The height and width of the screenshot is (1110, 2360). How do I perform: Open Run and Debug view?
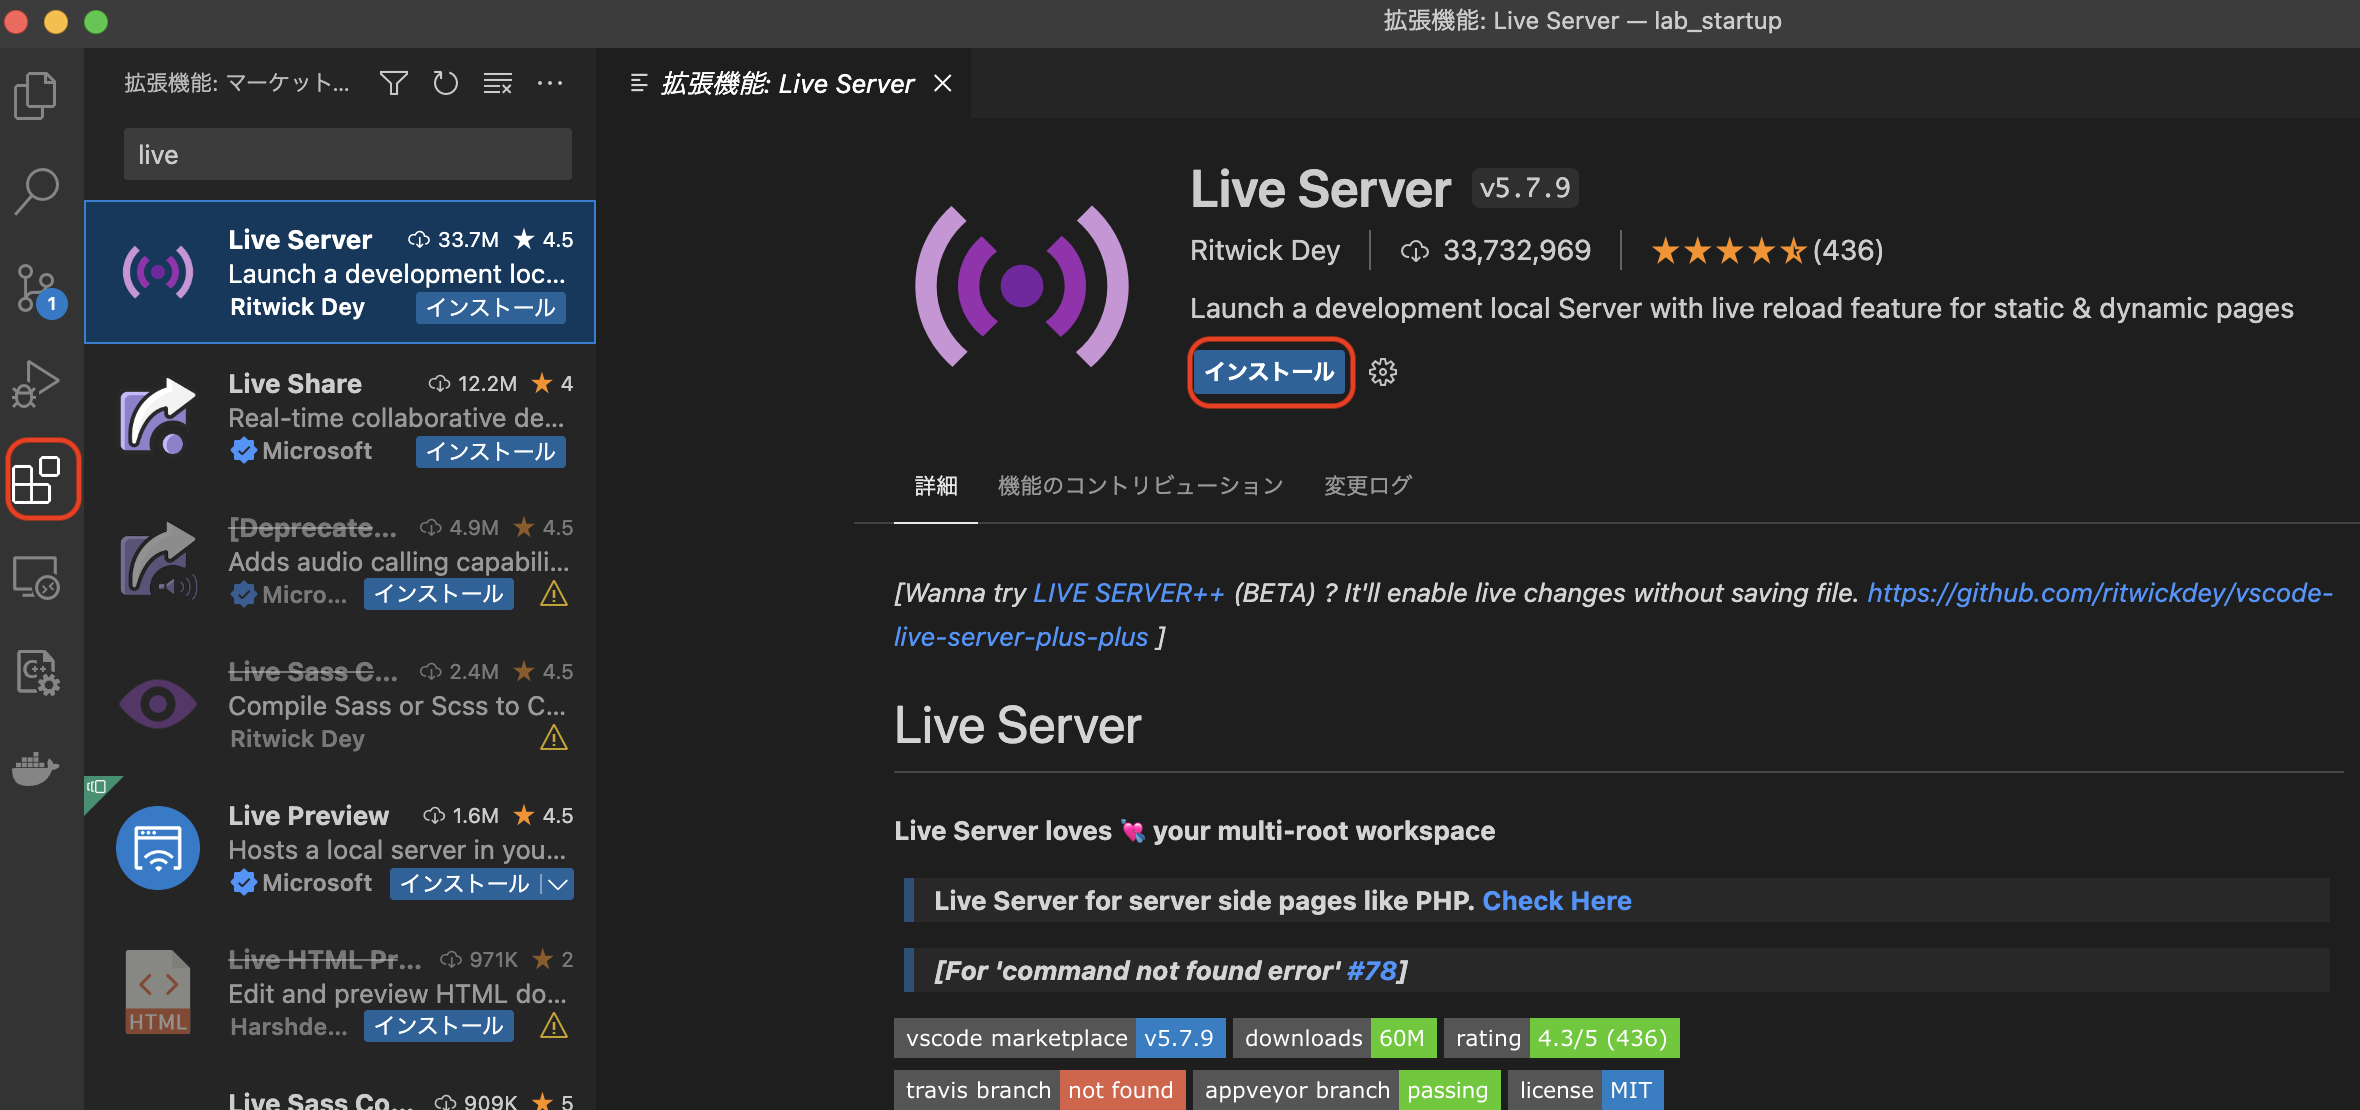[x=37, y=384]
